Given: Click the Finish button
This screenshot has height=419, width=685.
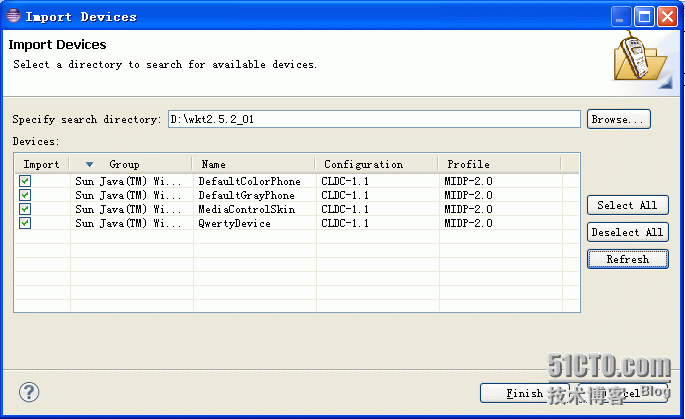Looking at the screenshot, I should [524, 393].
